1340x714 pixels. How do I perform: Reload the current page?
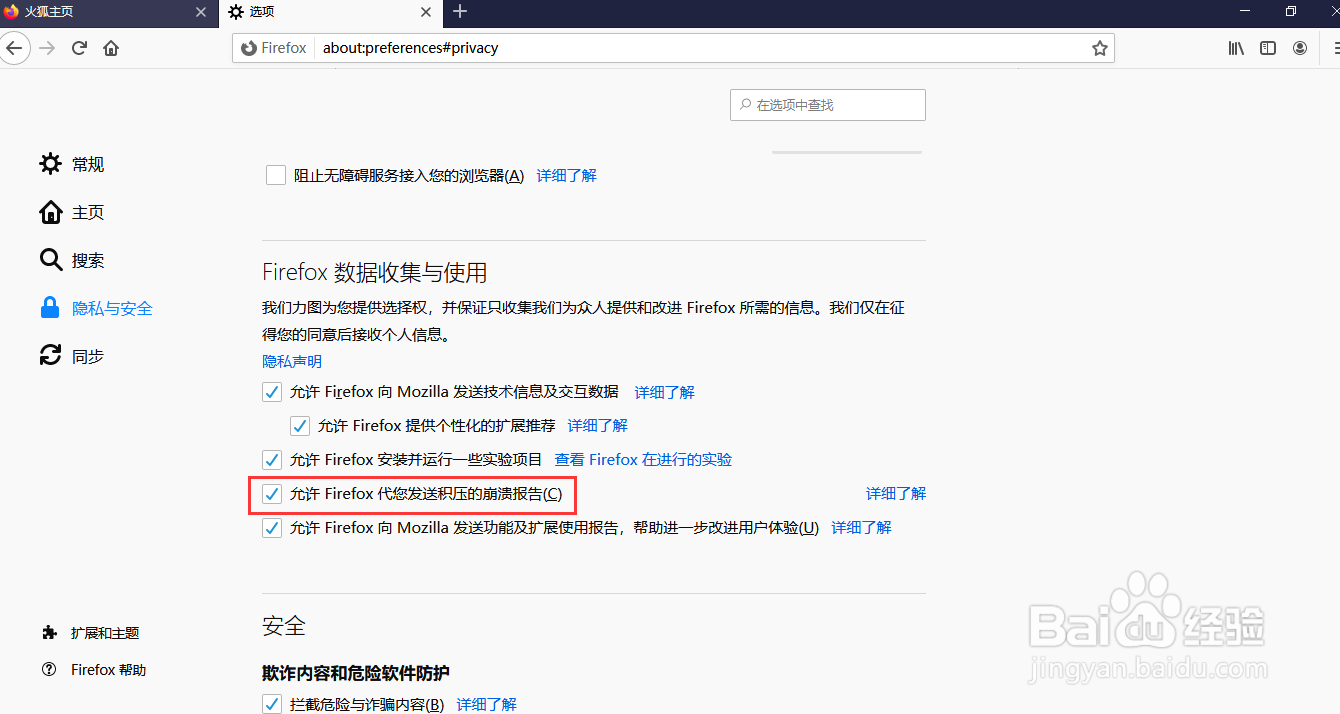point(79,48)
